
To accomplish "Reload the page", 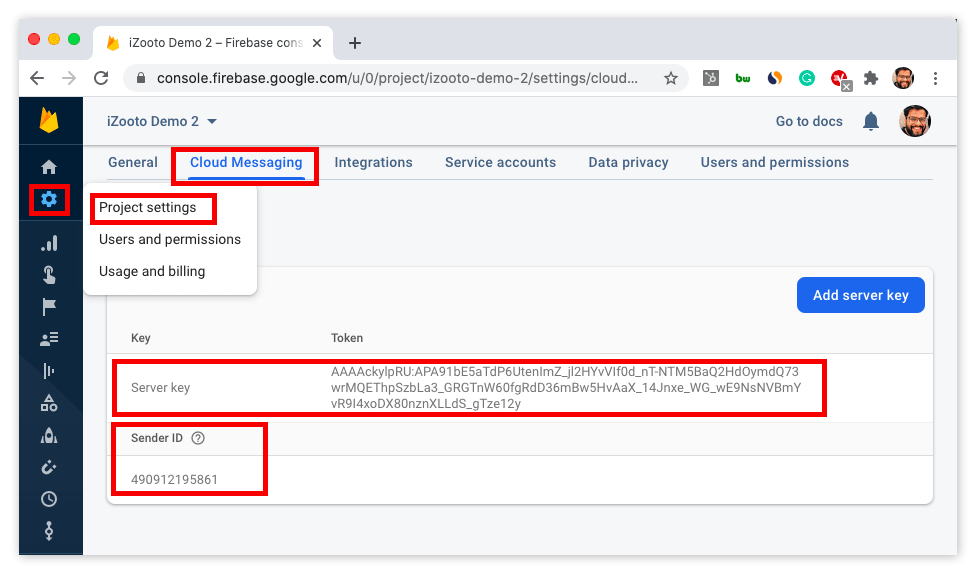I will pyautogui.click(x=101, y=78).
